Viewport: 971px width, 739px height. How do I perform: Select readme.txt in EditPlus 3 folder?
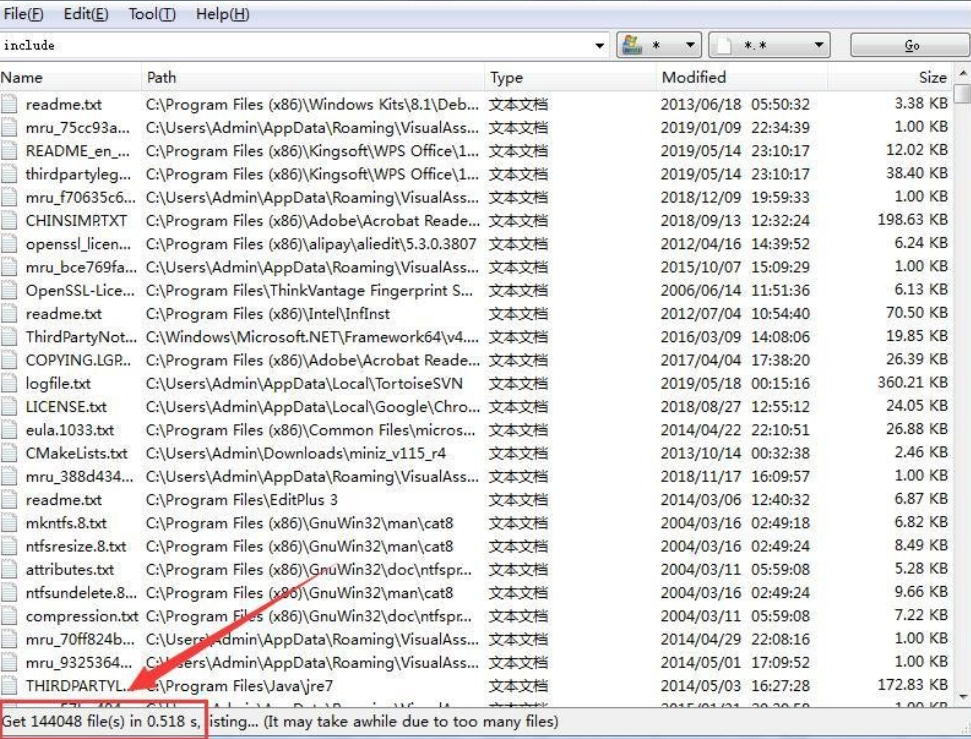(x=64, y=500)
